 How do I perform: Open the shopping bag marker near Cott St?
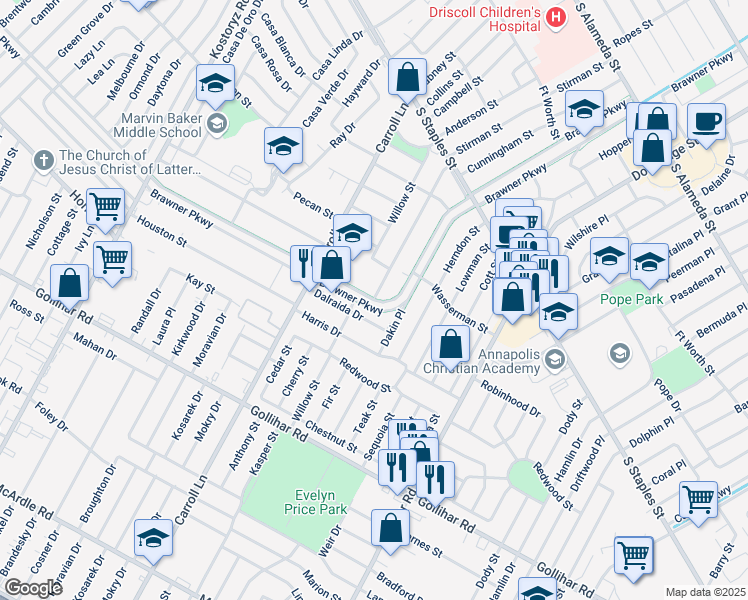tap(512, 298)
